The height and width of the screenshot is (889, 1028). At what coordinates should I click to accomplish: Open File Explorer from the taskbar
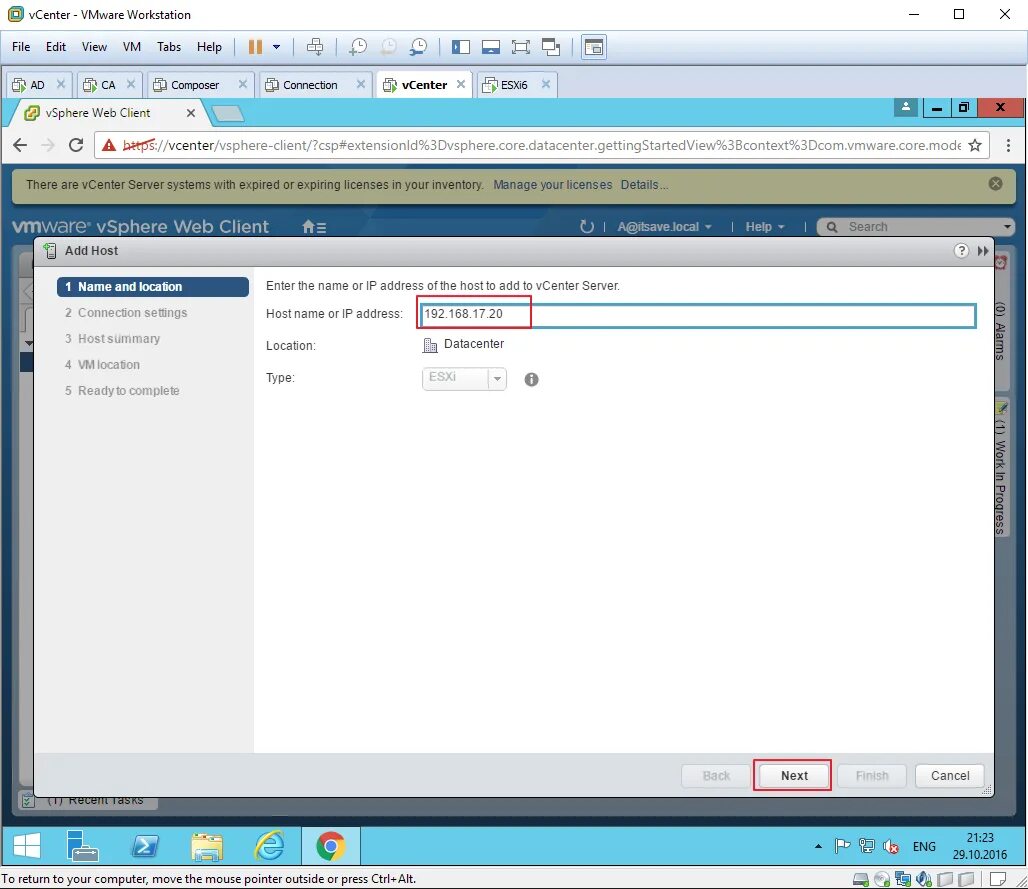click(x=207, y=846)
